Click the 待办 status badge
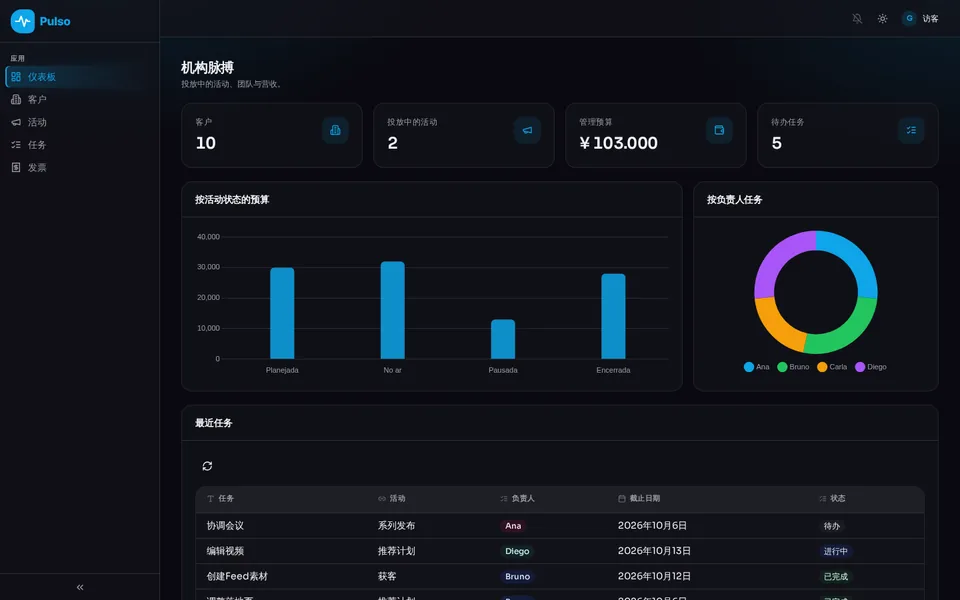This screenshot has width=960, height=600. pyautogui.click(x=831, y=526)
